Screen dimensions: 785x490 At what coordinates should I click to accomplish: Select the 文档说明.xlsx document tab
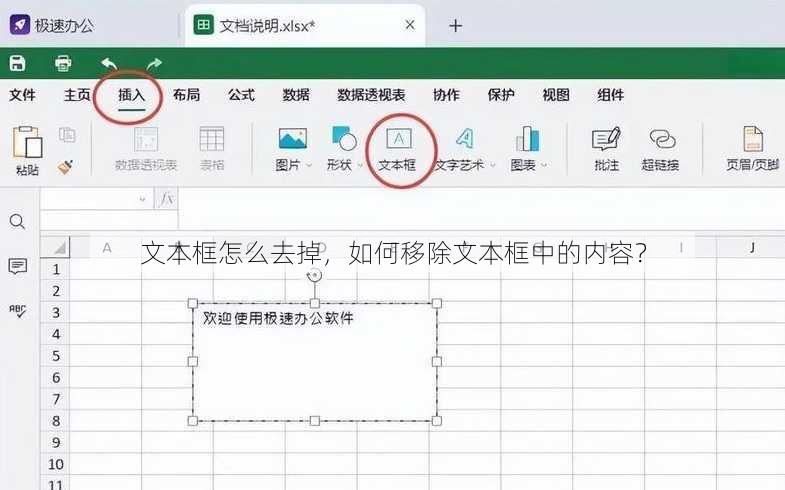pos(304,26)
